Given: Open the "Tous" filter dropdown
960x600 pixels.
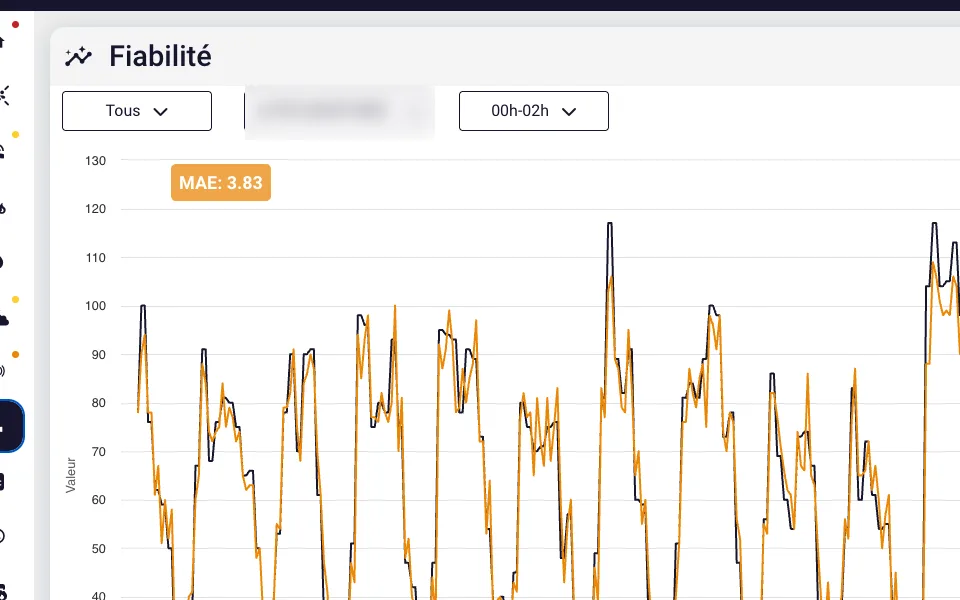Looking at the screenshot, I should (137, 111).
